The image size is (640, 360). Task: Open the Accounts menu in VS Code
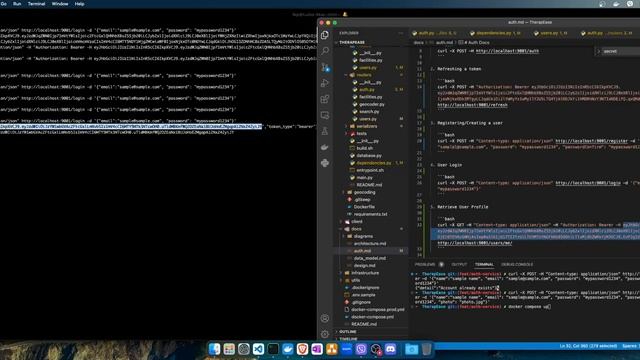(325, 318)
